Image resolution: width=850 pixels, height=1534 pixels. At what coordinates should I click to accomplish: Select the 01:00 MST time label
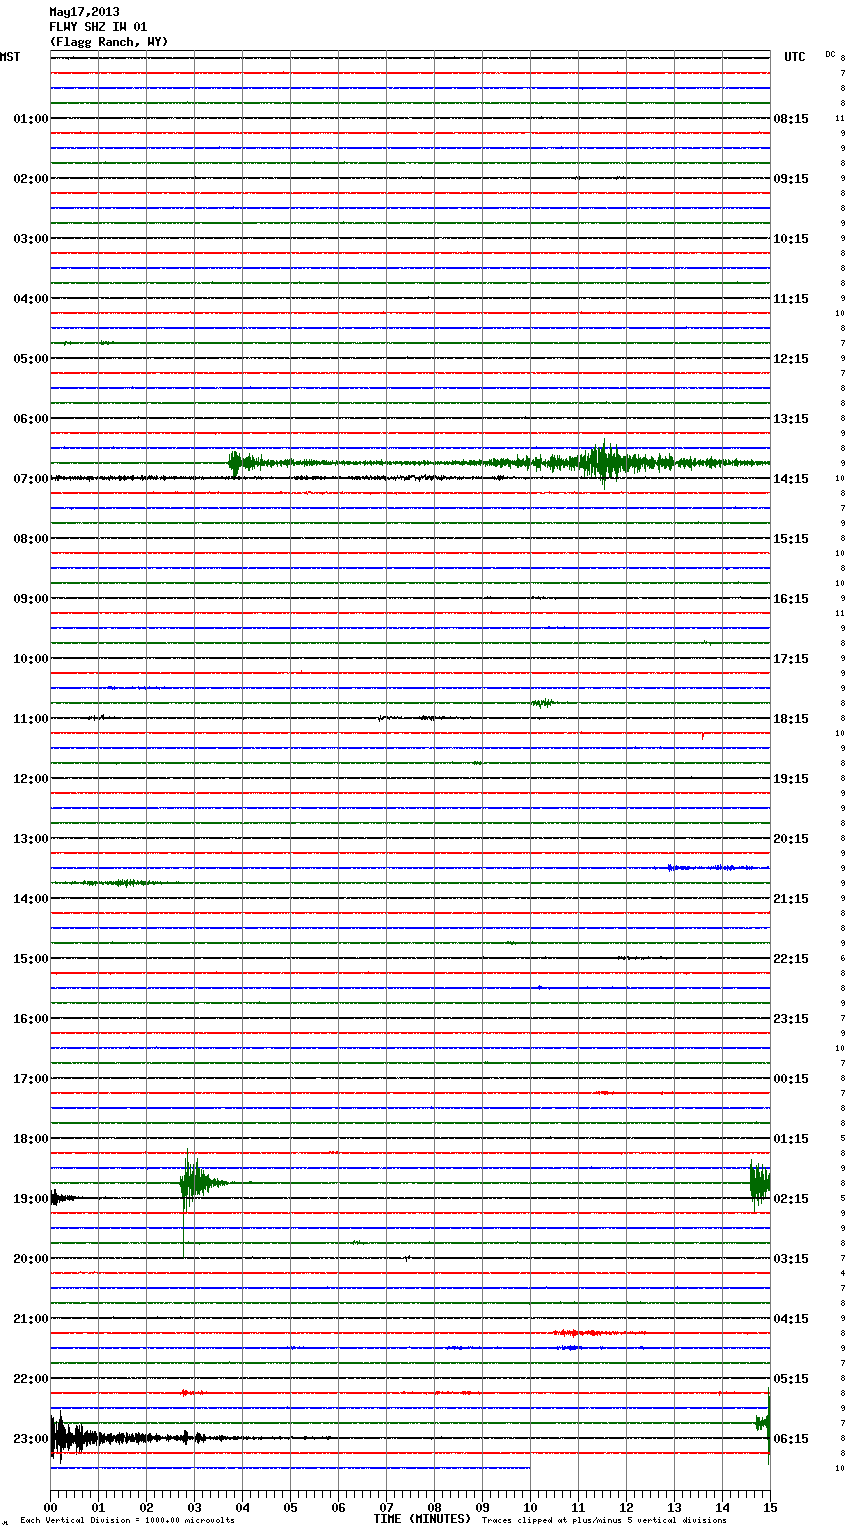point(31,119)
